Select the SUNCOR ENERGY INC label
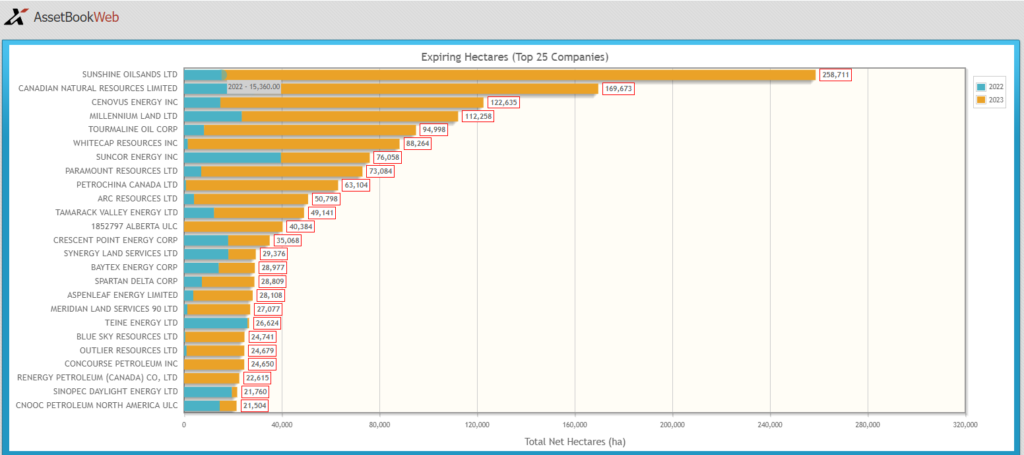1024x455 pixels. tap(136, 157)
